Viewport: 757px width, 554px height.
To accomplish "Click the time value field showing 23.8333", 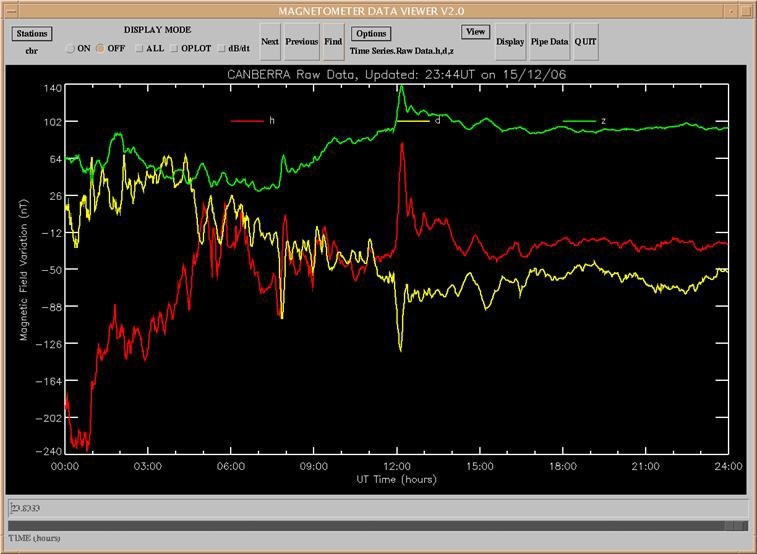I will coord(377,507).
